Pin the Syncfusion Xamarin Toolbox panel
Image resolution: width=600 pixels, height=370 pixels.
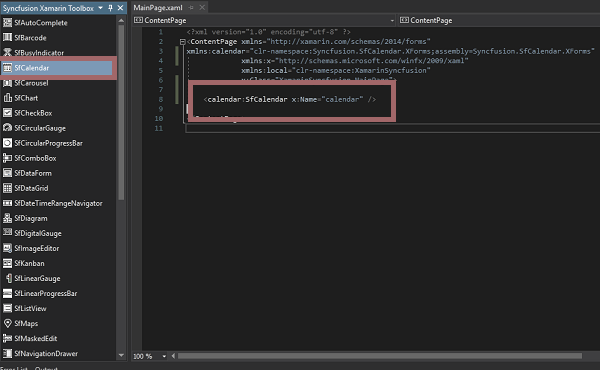pos(111,8)
